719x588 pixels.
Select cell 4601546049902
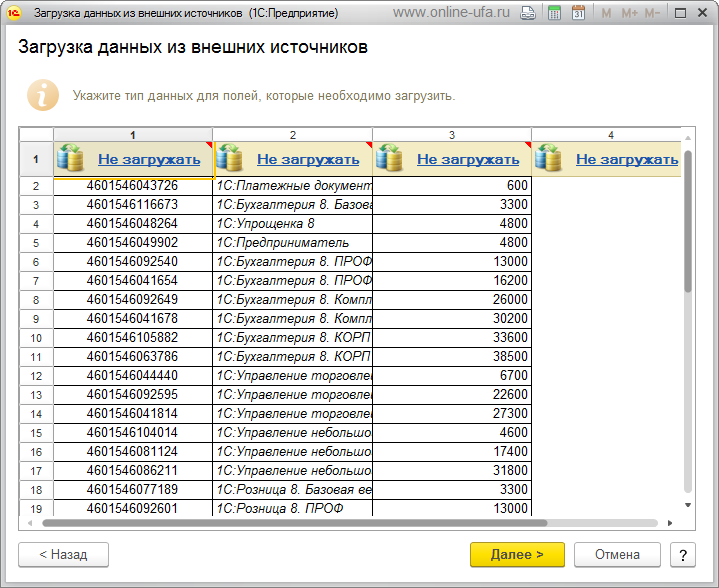click(x=133, y=243)
